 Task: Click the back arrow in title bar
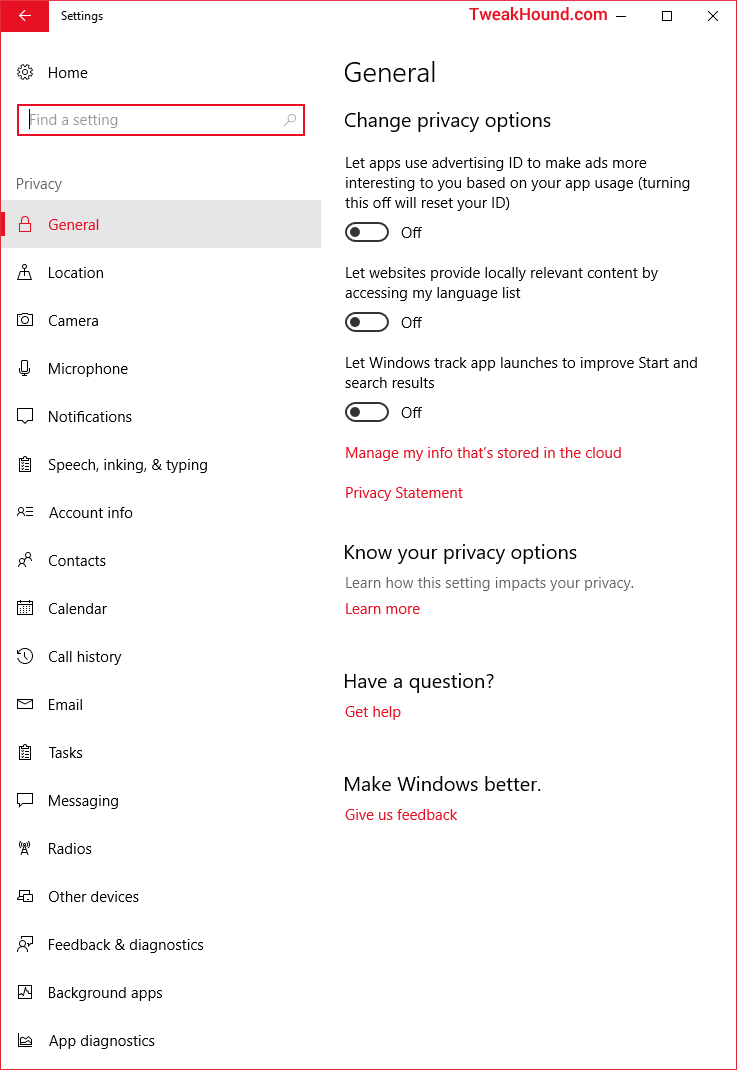point(25,16)
